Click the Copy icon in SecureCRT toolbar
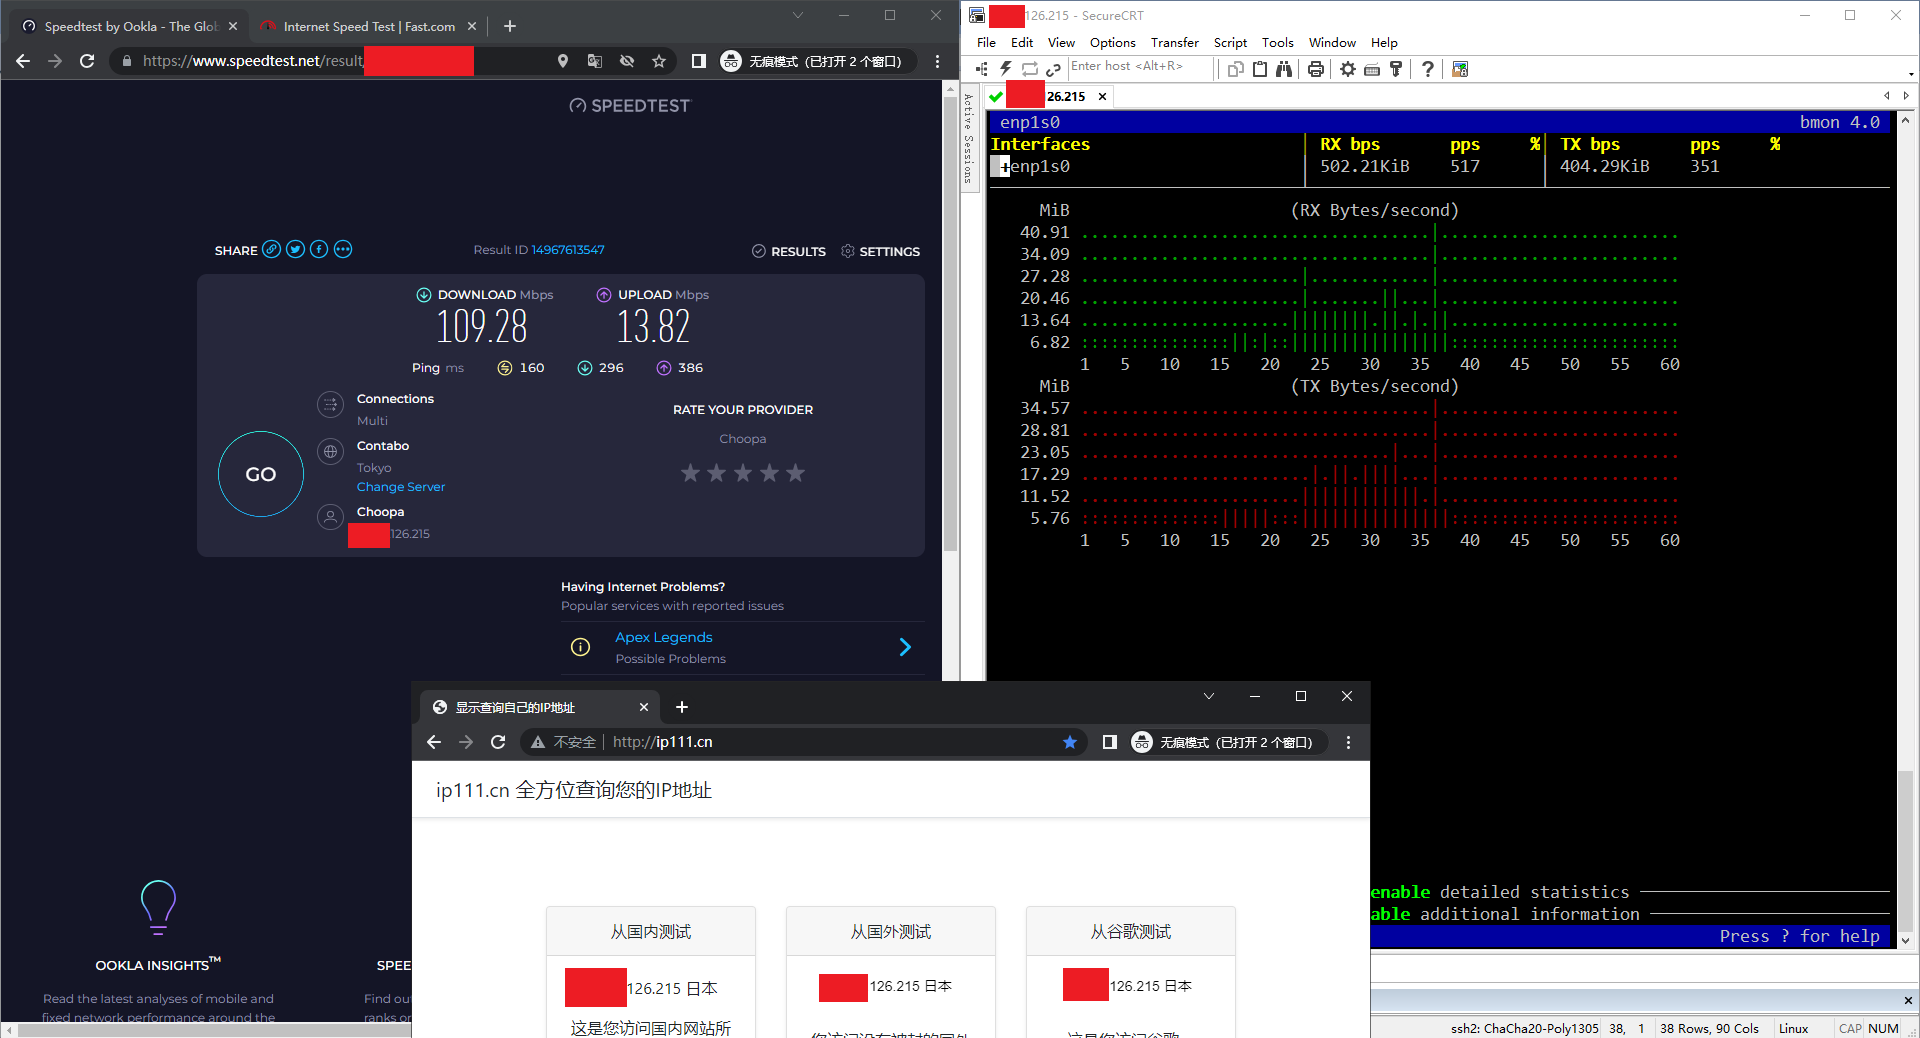Screen dimensions: 1920x1038 (x=1236, y=69)
